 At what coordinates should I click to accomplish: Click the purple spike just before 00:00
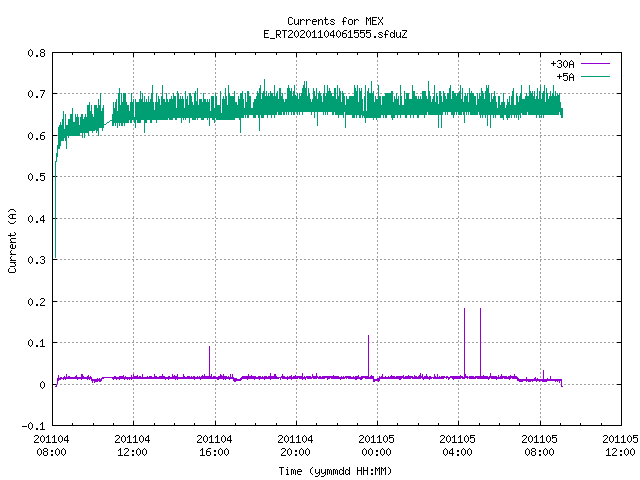369,356
